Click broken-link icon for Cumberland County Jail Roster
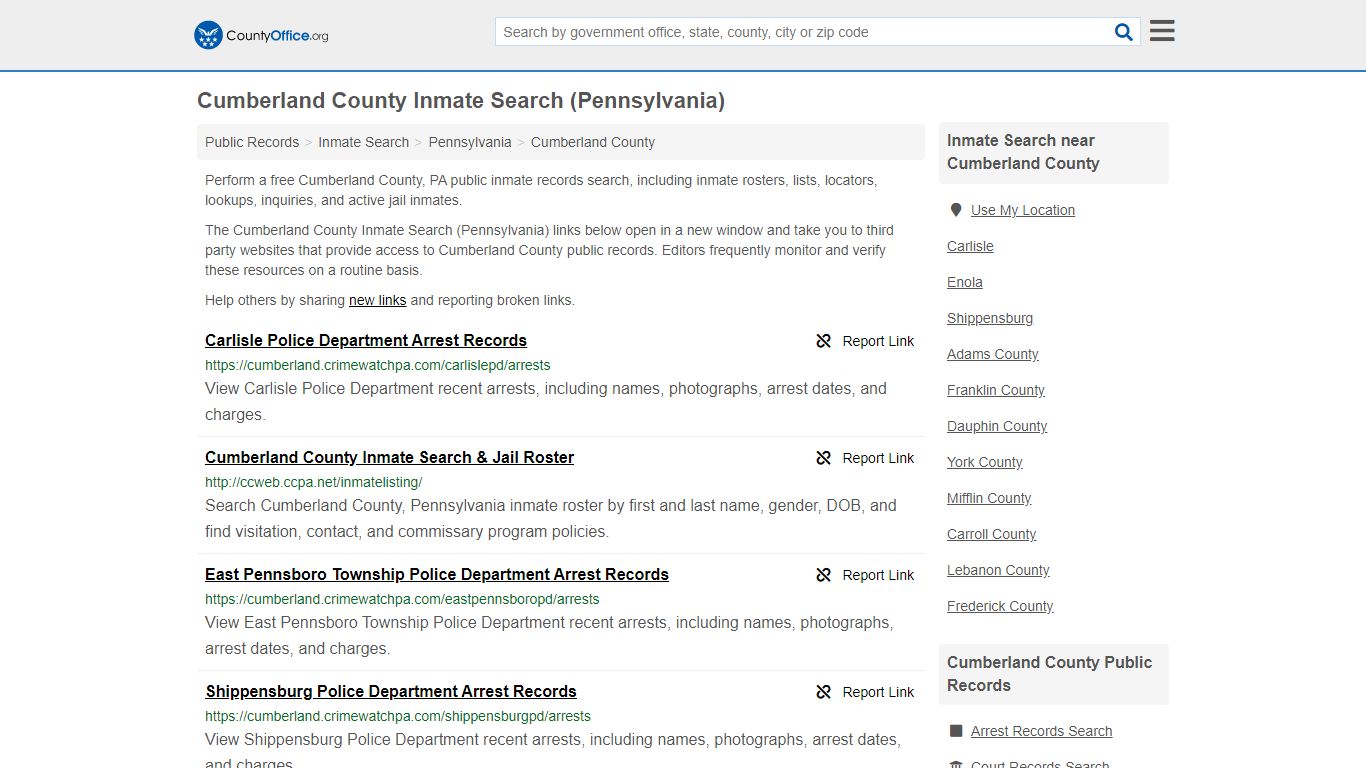The image size is (1366, 768). tap(823, 458)
